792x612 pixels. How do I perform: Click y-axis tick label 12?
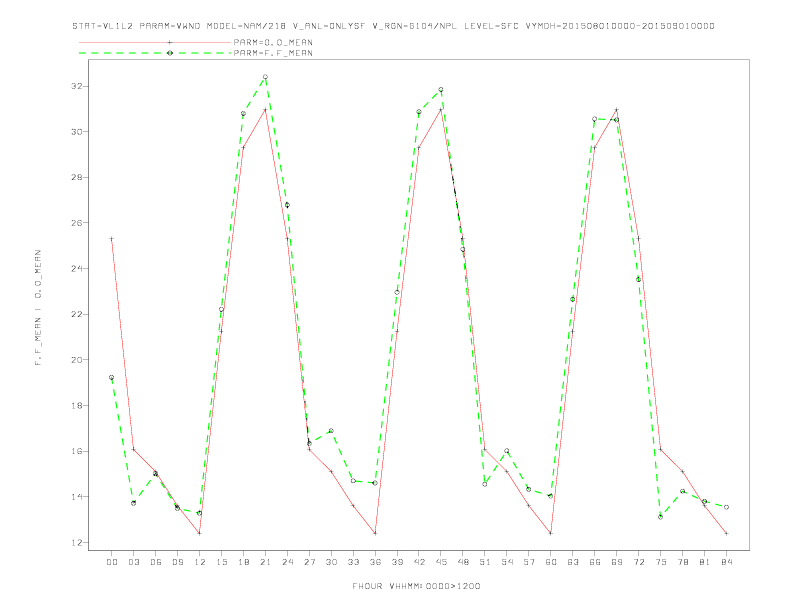click(76, 543)
